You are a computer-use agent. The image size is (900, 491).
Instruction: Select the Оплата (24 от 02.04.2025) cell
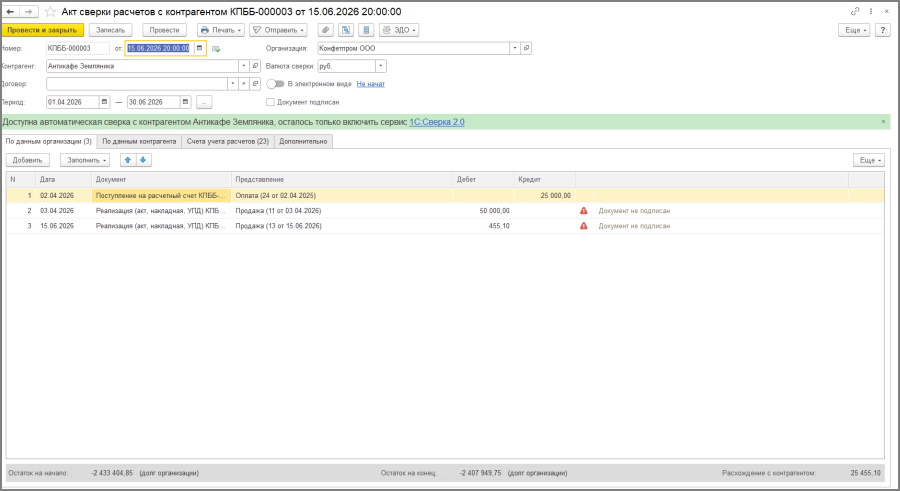(342, 195)
